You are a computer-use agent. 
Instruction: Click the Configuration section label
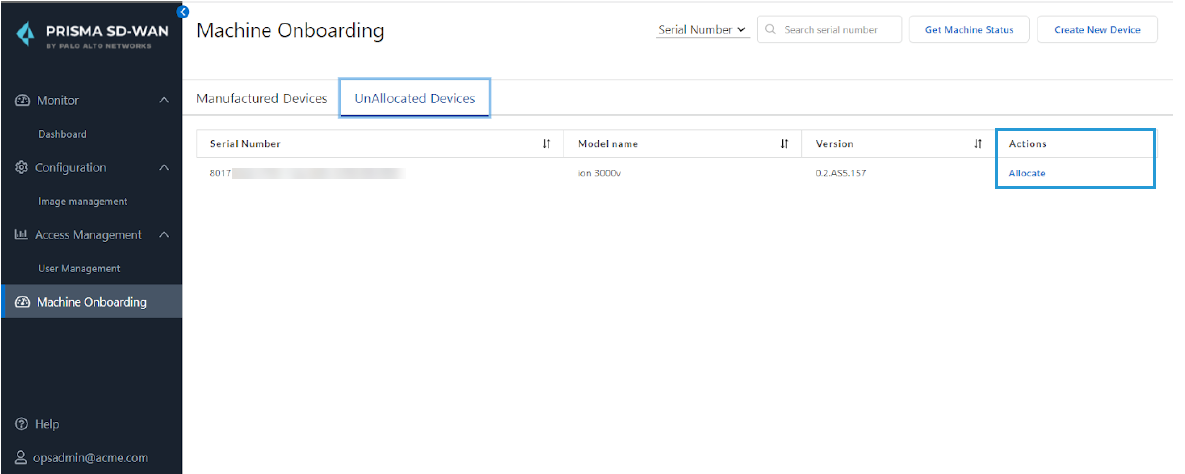pyautogui.click(x=71, y=168)
